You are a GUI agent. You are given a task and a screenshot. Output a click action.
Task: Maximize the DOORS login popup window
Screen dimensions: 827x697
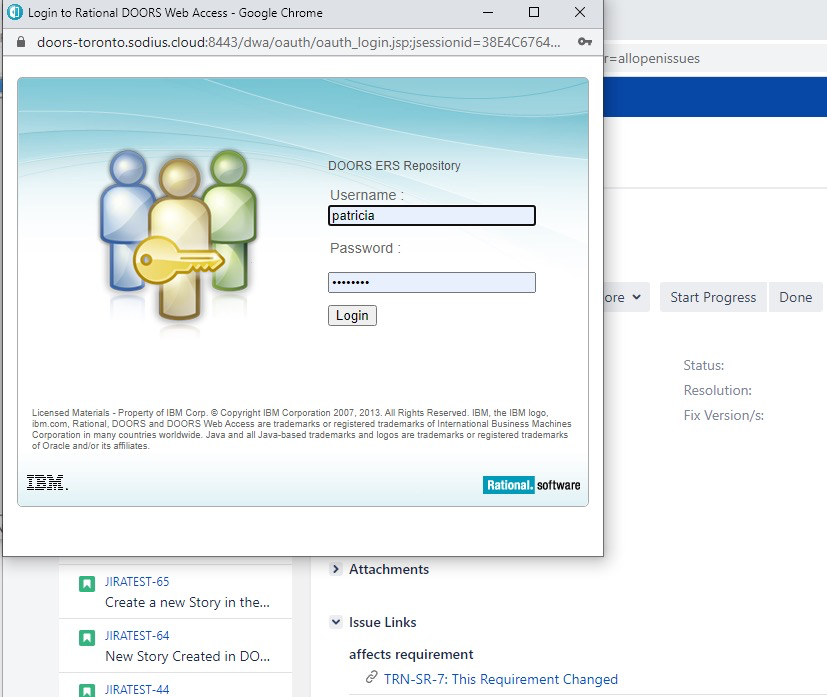(x=534, y=13)
